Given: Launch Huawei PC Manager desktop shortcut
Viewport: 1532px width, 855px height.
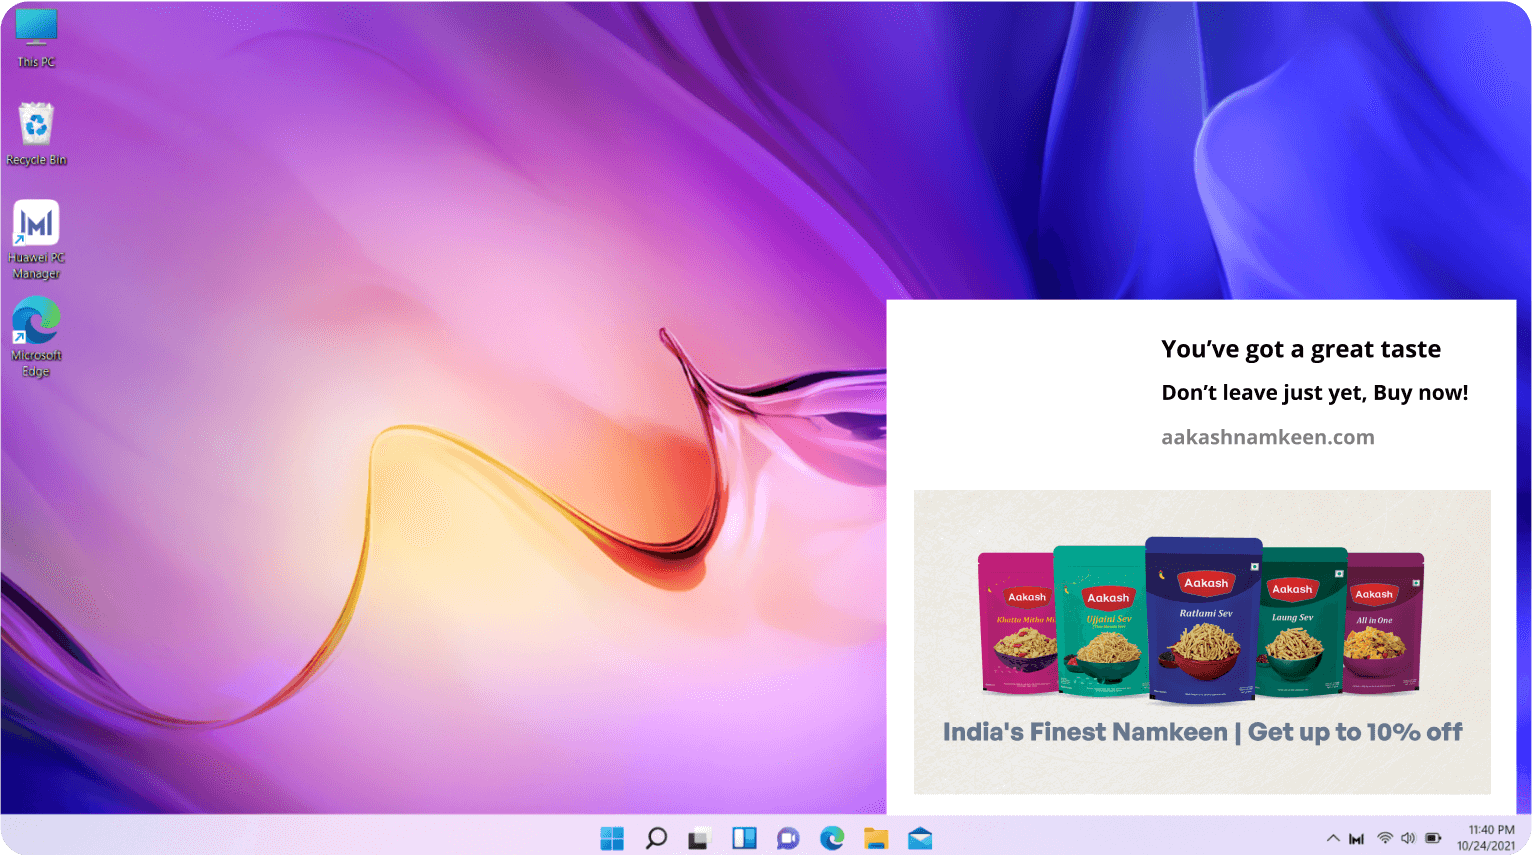Looking at the screenshot, I should pyautogui.click(x=36, y=240).
